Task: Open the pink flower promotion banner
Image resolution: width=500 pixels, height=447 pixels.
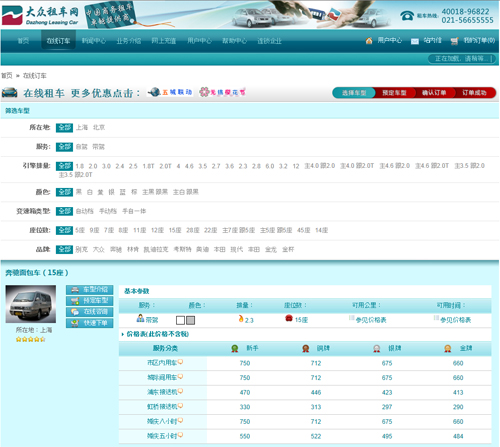Action: tap(222, 92)
